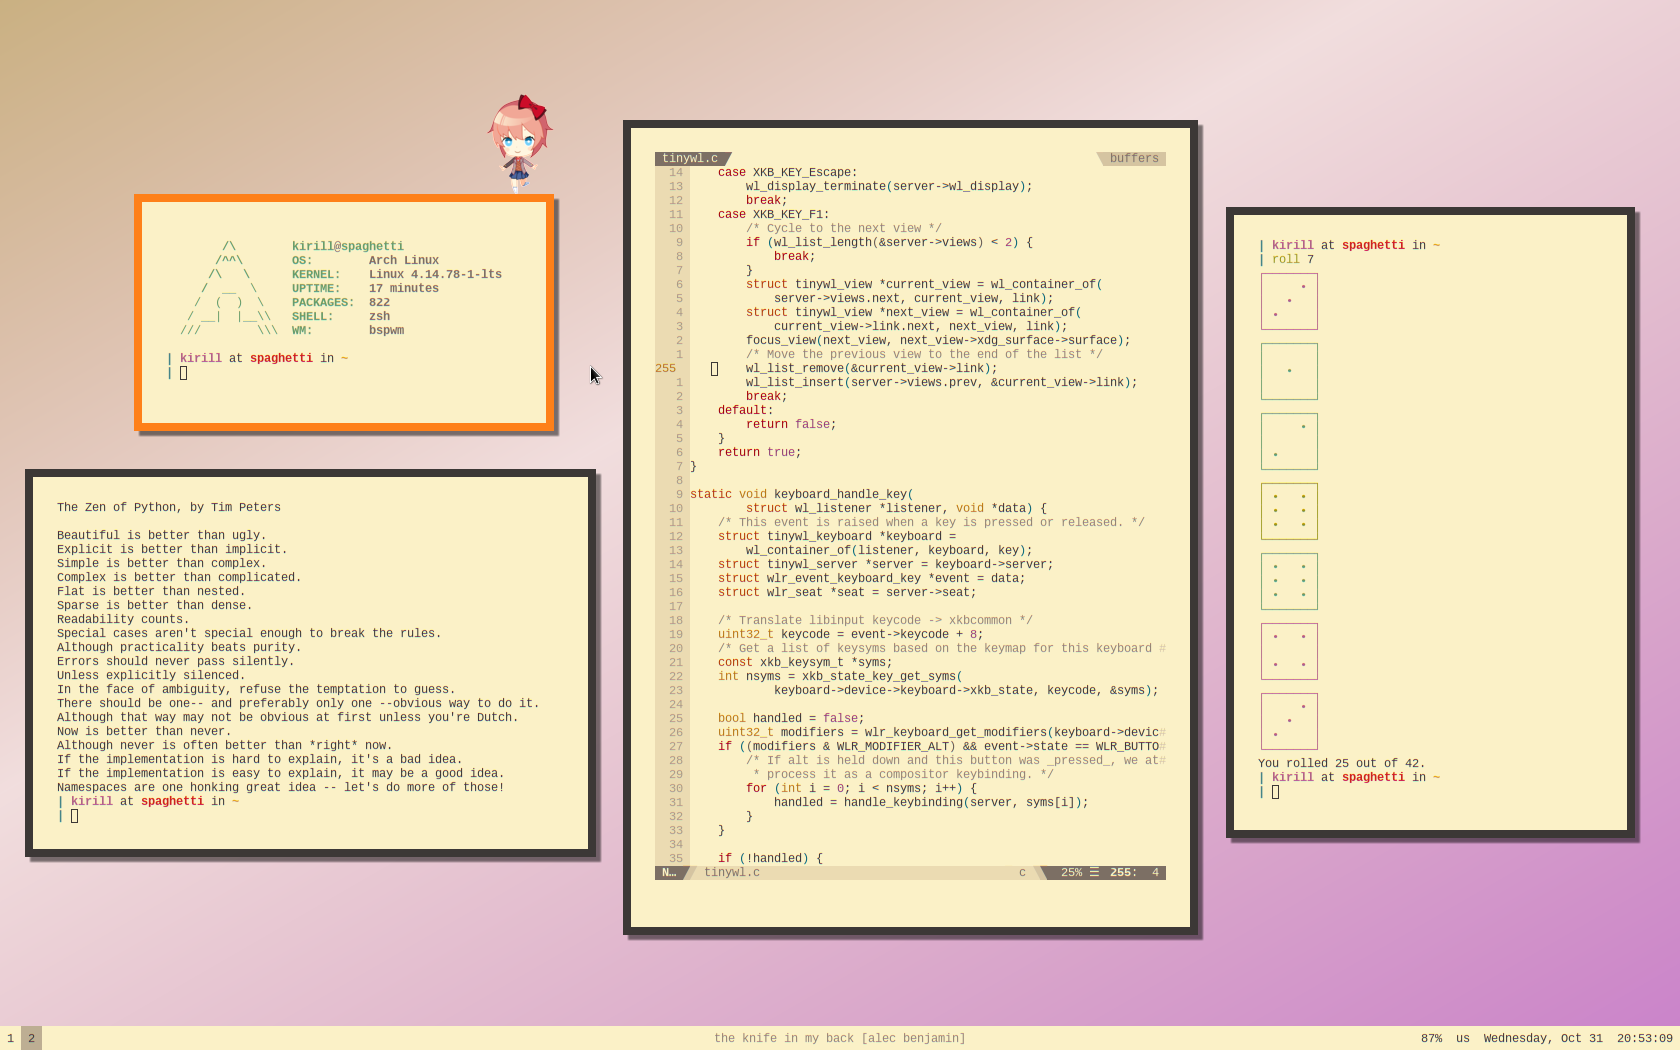Switch to workspace 2
Viewport: 1680px width, 1050px height.
click(x=31, y=1038)
